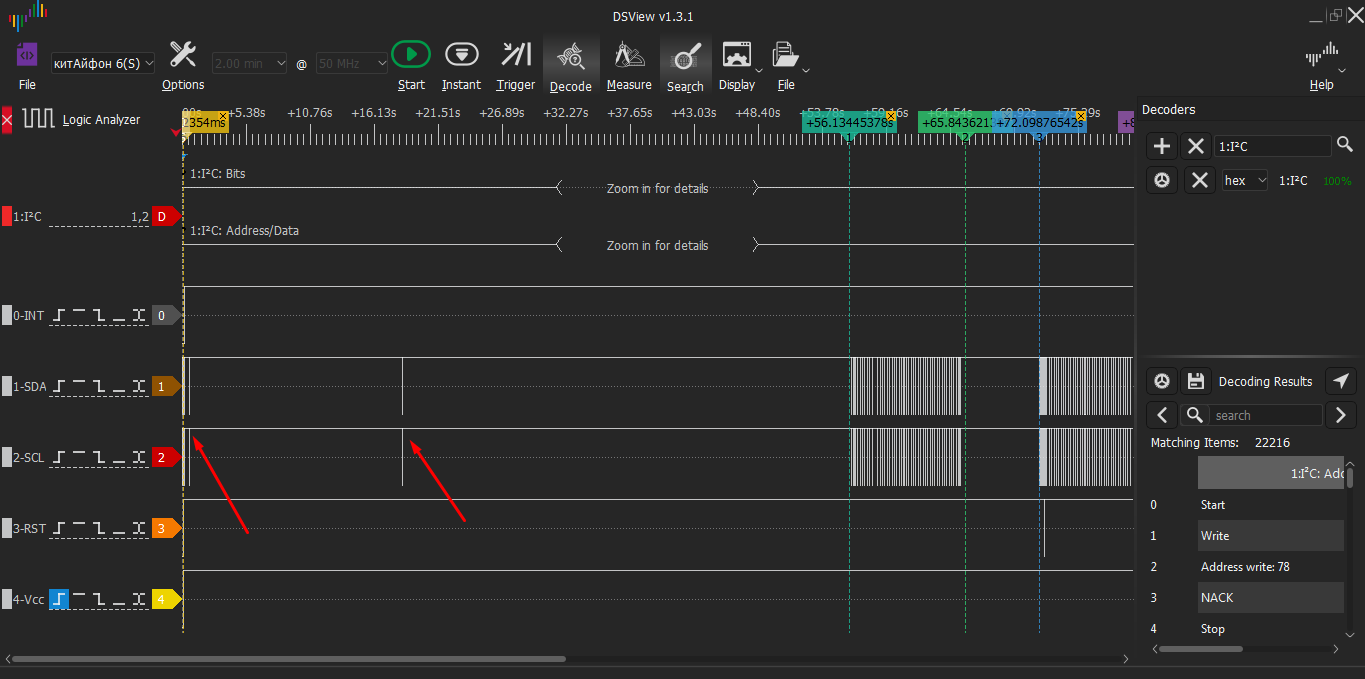Click the 0-INT channel name label
Image resolution: width=1365 pixels, height=679 pixels.
tap(29, 315)
